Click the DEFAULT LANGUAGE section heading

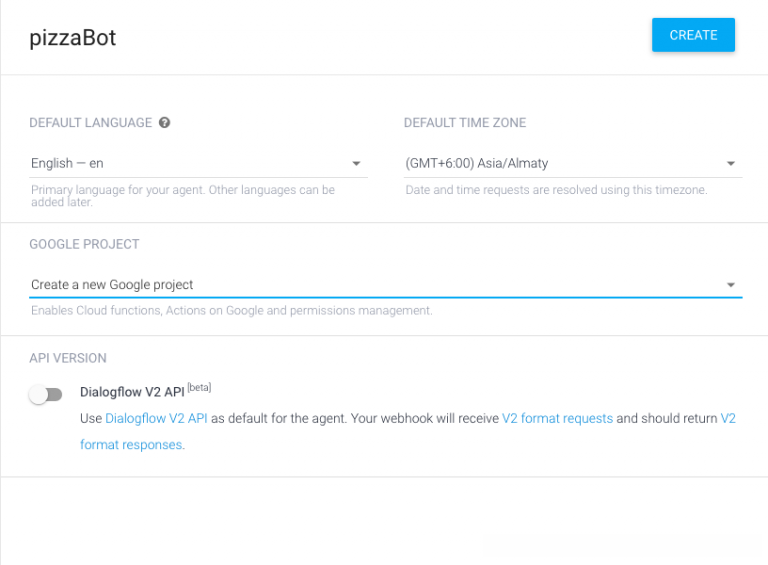(x=90, y=123)
